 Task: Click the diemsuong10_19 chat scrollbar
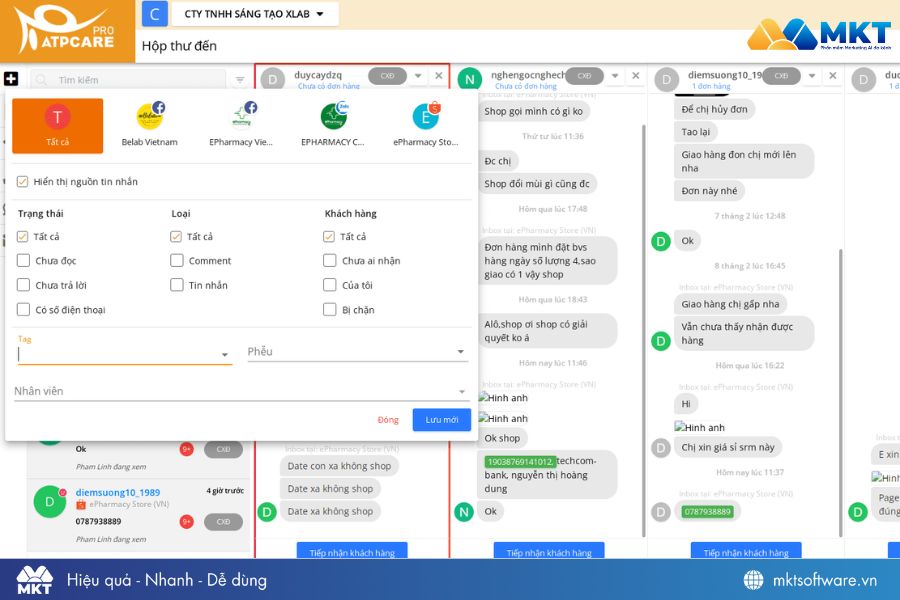click(x=840, y=392)
